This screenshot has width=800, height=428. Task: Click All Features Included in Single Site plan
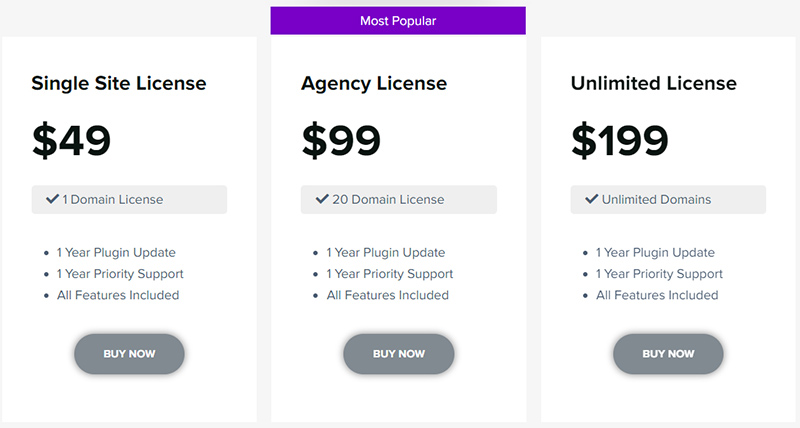(118, 295)
